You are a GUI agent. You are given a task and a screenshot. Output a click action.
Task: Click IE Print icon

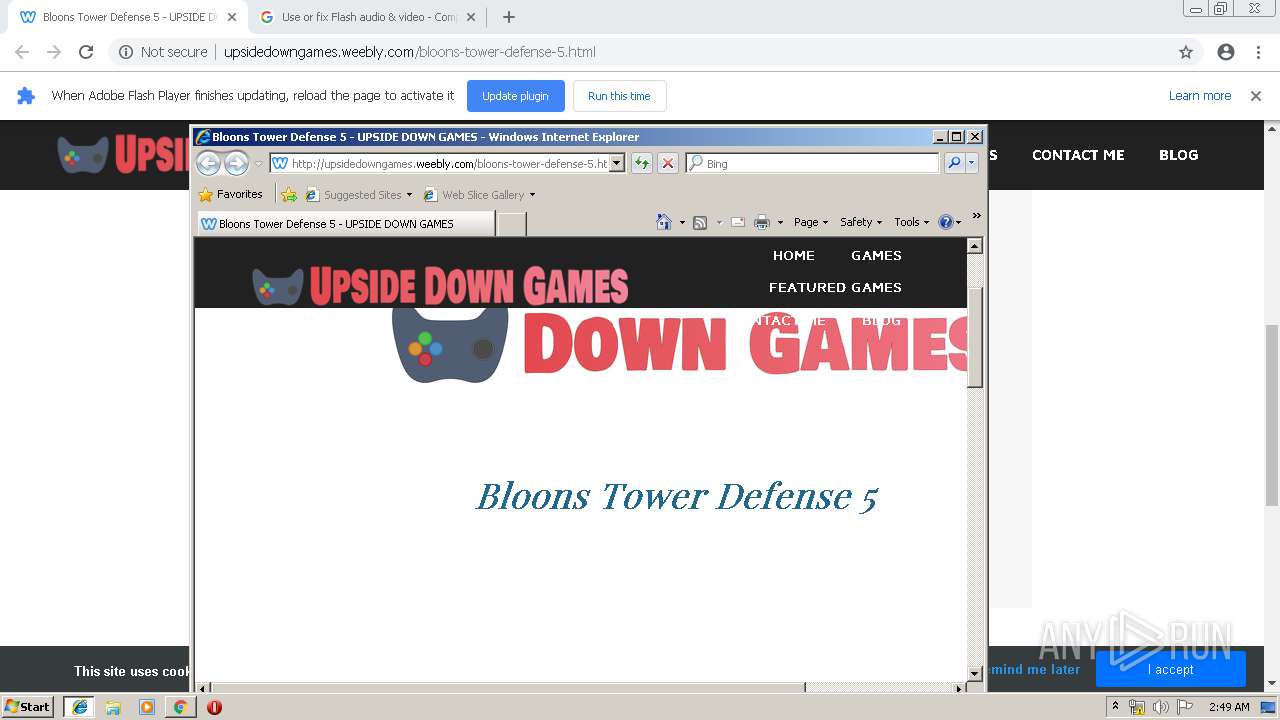click(x=761, y=222)
